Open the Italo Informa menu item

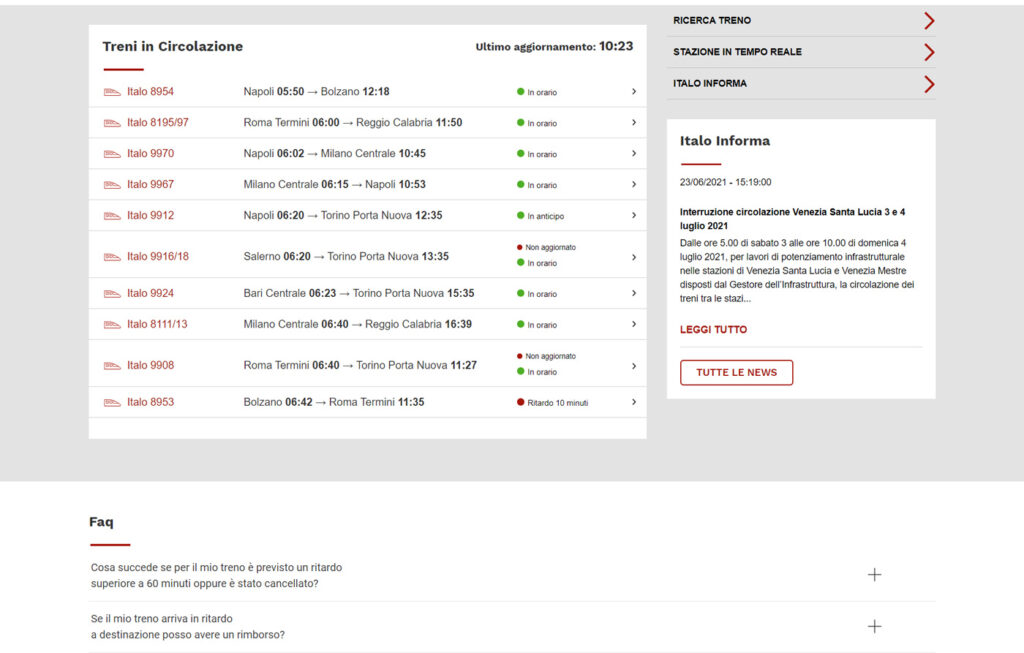[801, 84]
